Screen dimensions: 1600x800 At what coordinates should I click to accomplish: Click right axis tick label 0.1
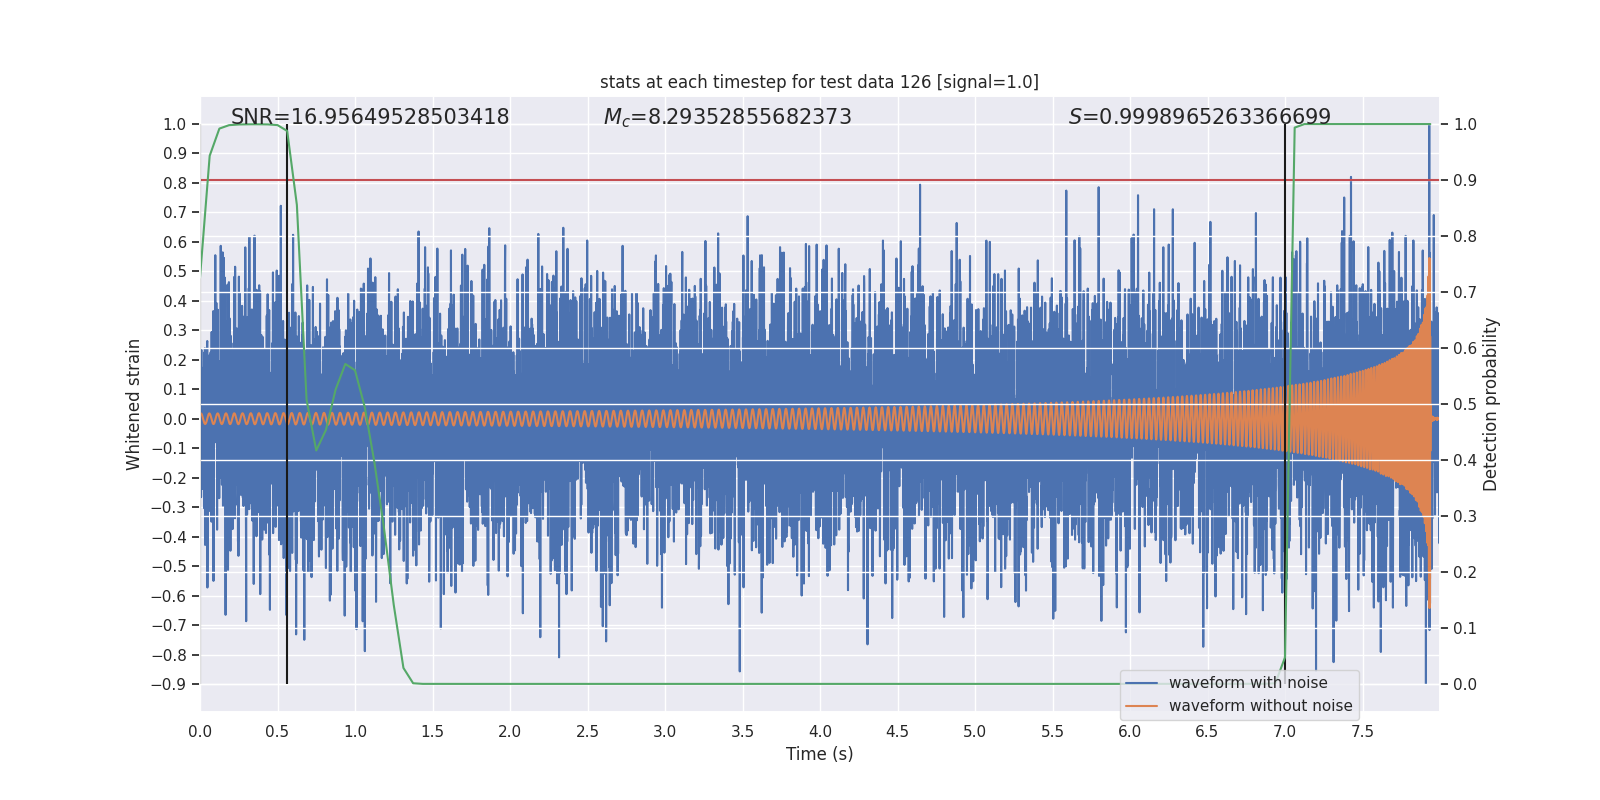click(1465, 628)
